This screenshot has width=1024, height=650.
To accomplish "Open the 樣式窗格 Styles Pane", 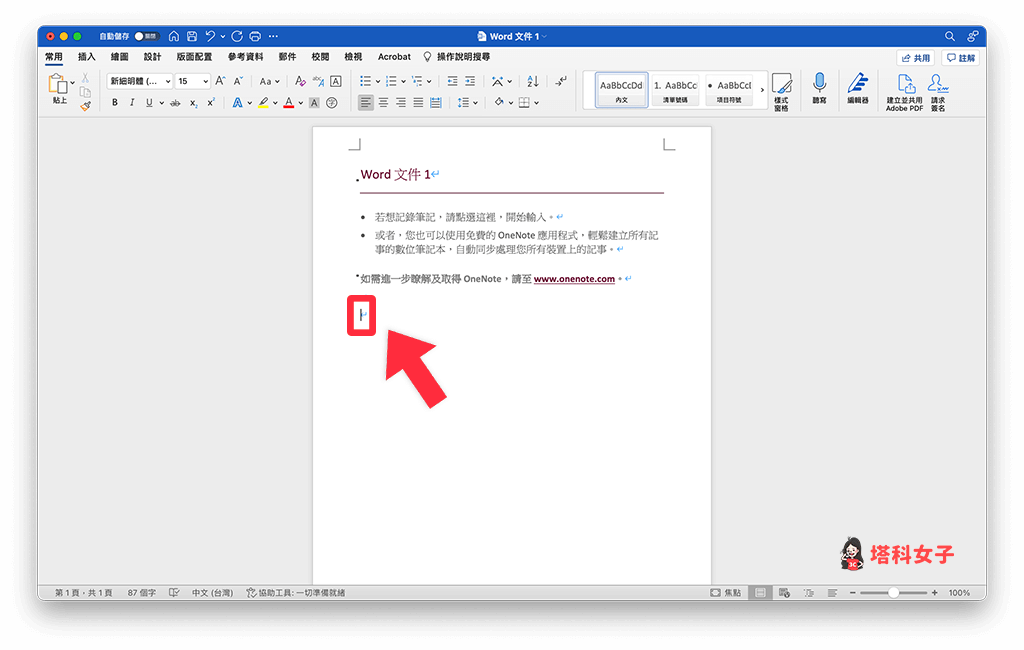I will 782,91.
